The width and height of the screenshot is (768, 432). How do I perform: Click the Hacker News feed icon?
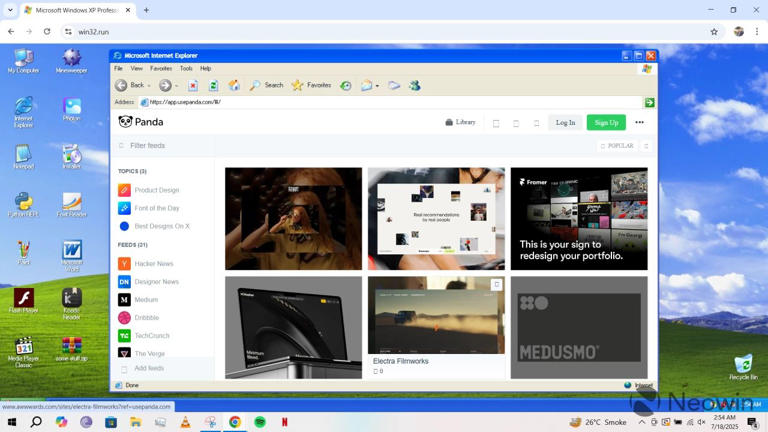(124, 264)
